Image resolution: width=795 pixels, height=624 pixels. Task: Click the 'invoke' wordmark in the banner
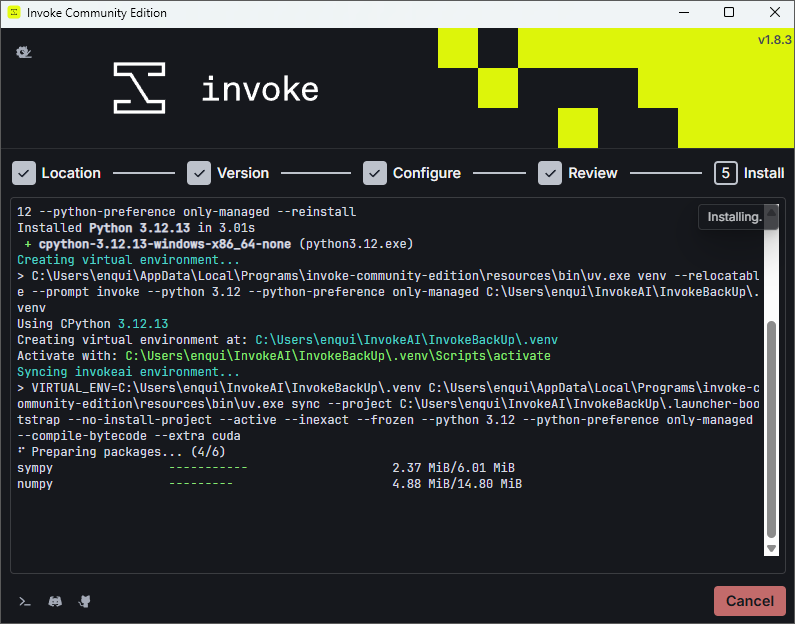tap(260, 88)
